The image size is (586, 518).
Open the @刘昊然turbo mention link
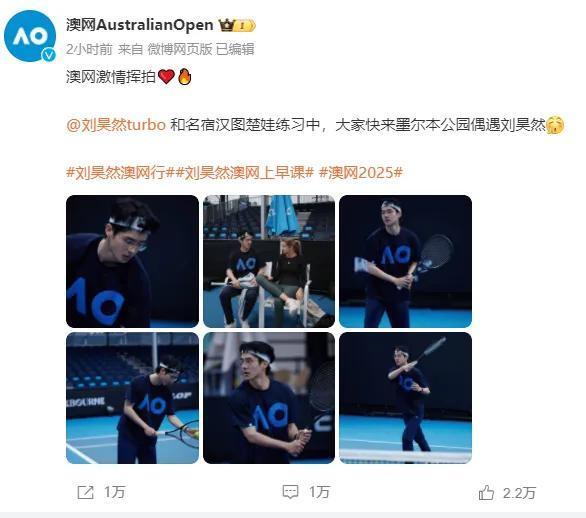point(116,124)
